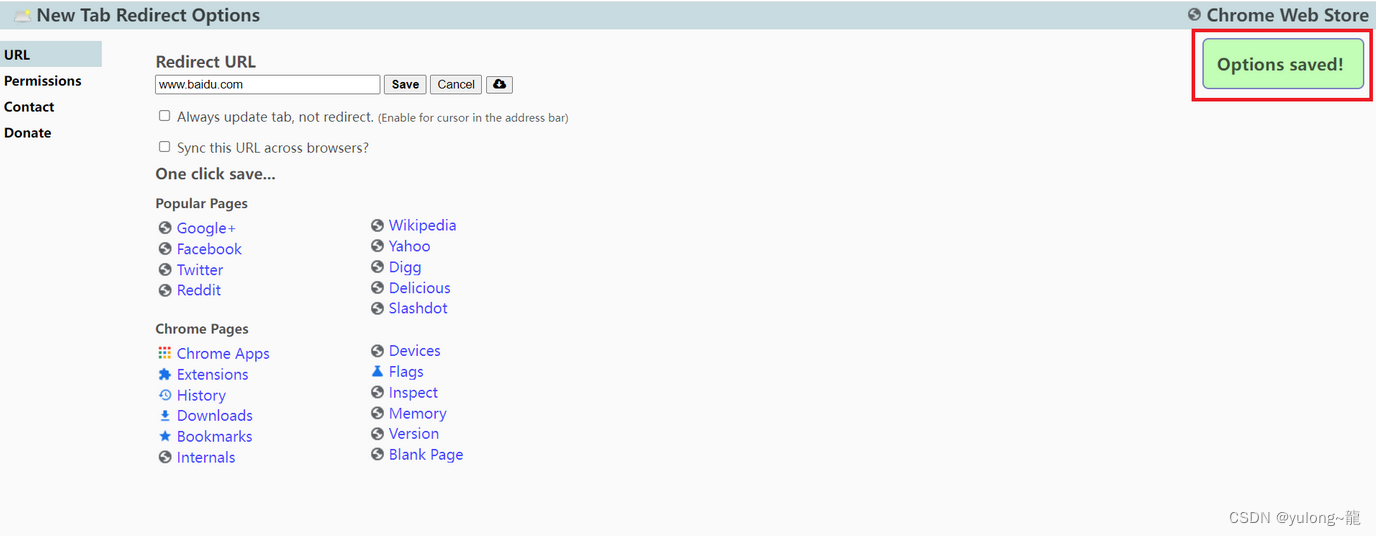Click the Bookmarks star icon
The image size is (1376, 536).
coord(165,436)
